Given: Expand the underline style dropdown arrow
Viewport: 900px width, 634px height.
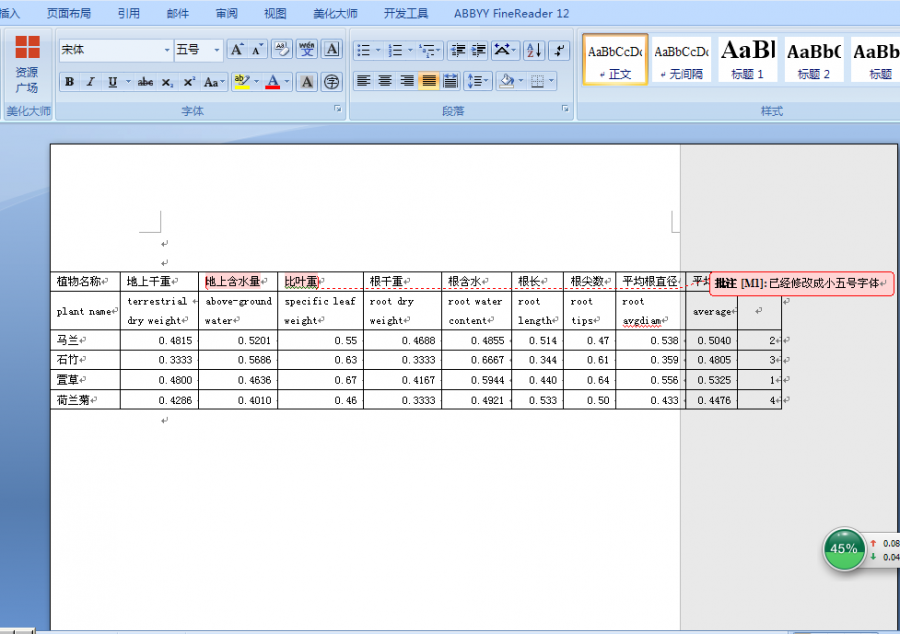Looking at the screenshot, I should coord(128,82).
